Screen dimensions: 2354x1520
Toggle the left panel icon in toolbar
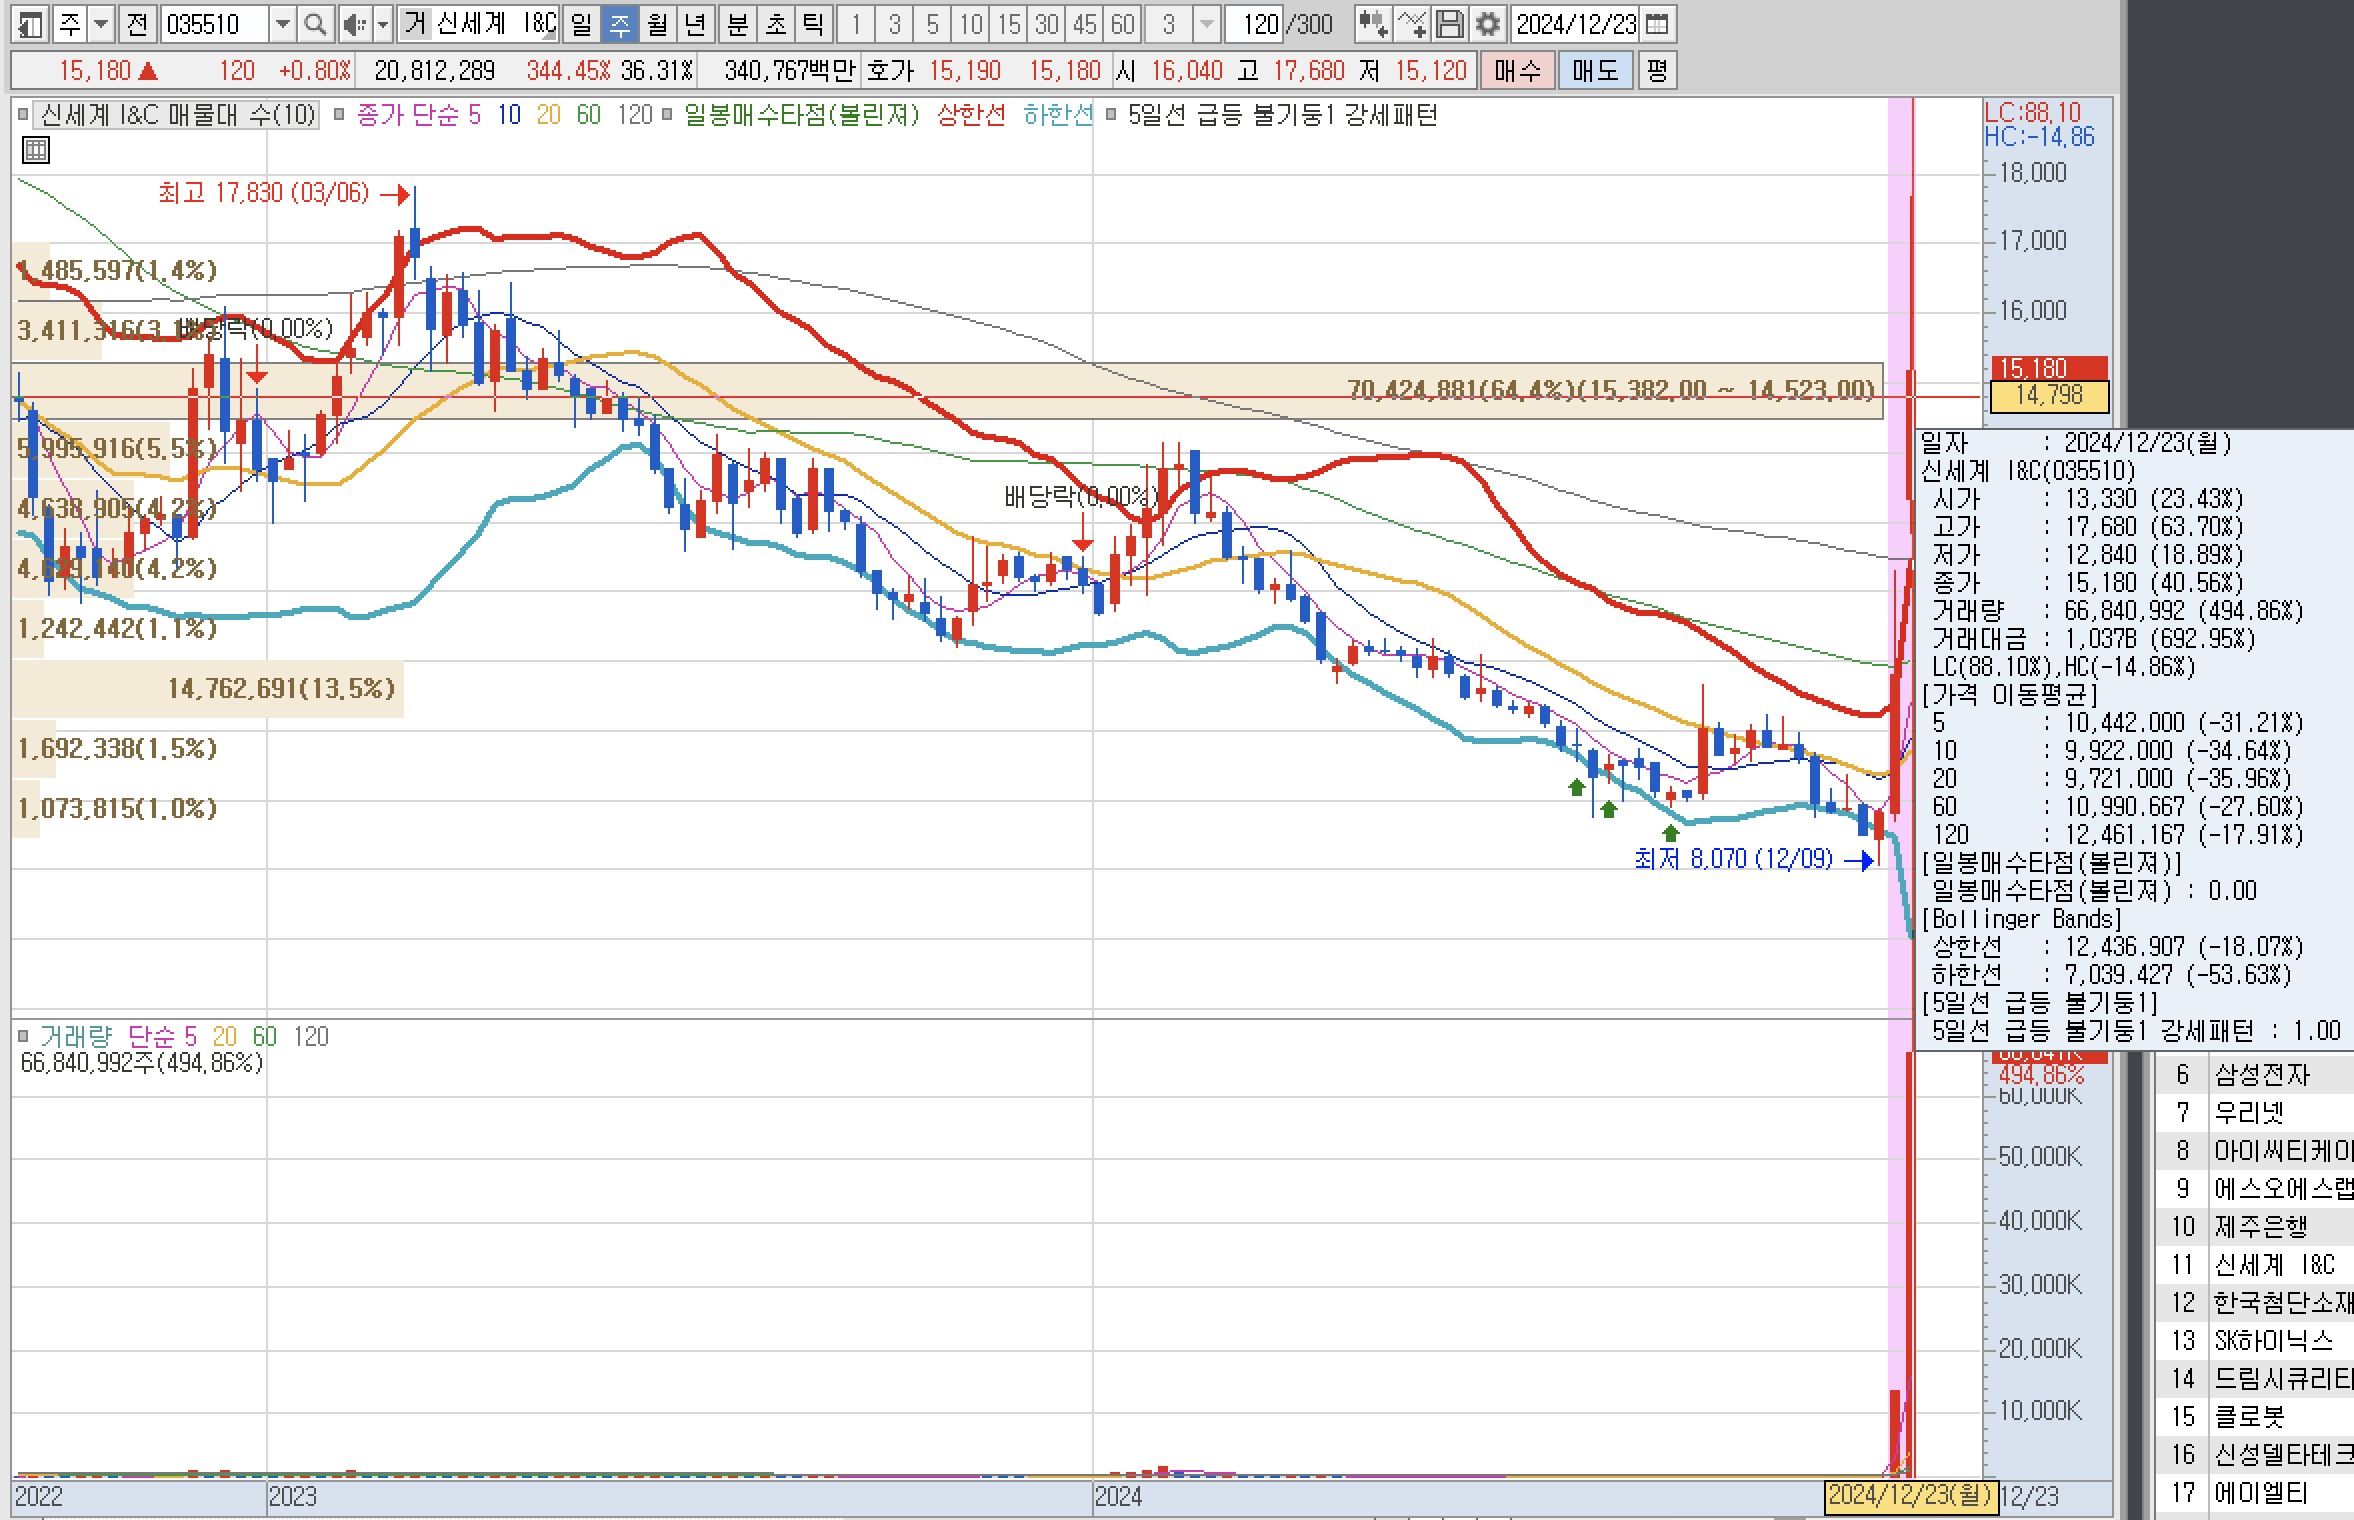pos(31,24)
